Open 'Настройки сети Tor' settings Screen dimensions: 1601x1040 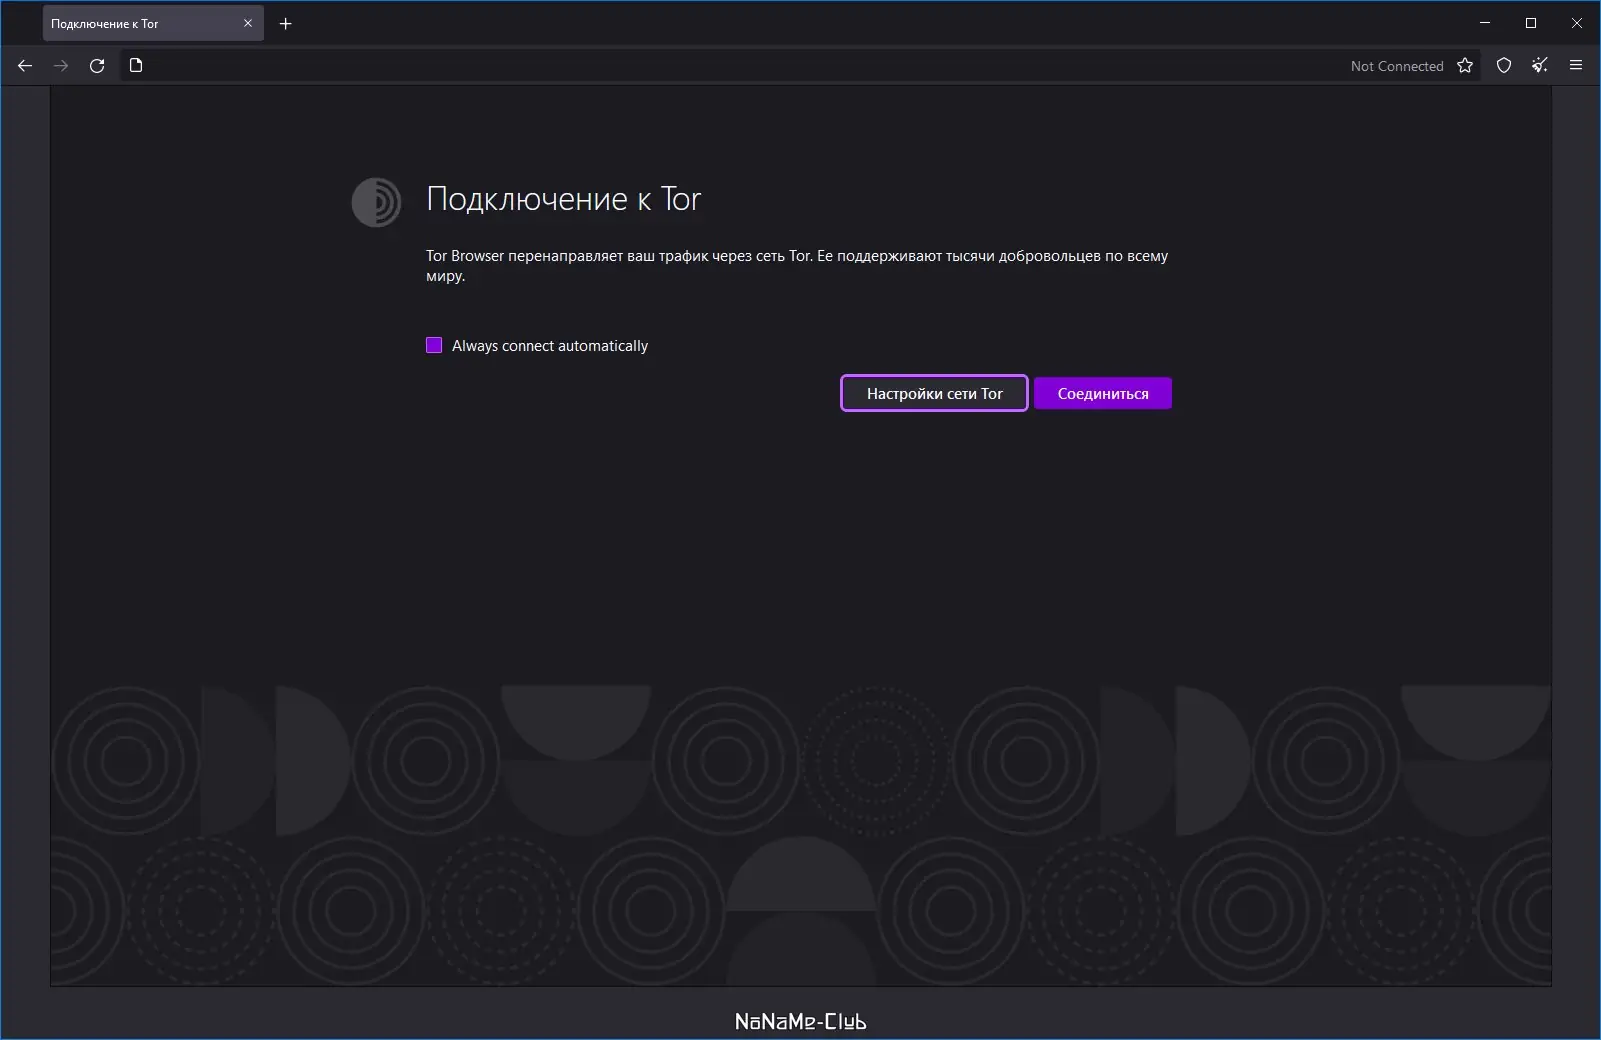pyautogui.click(x=934, y=393)
